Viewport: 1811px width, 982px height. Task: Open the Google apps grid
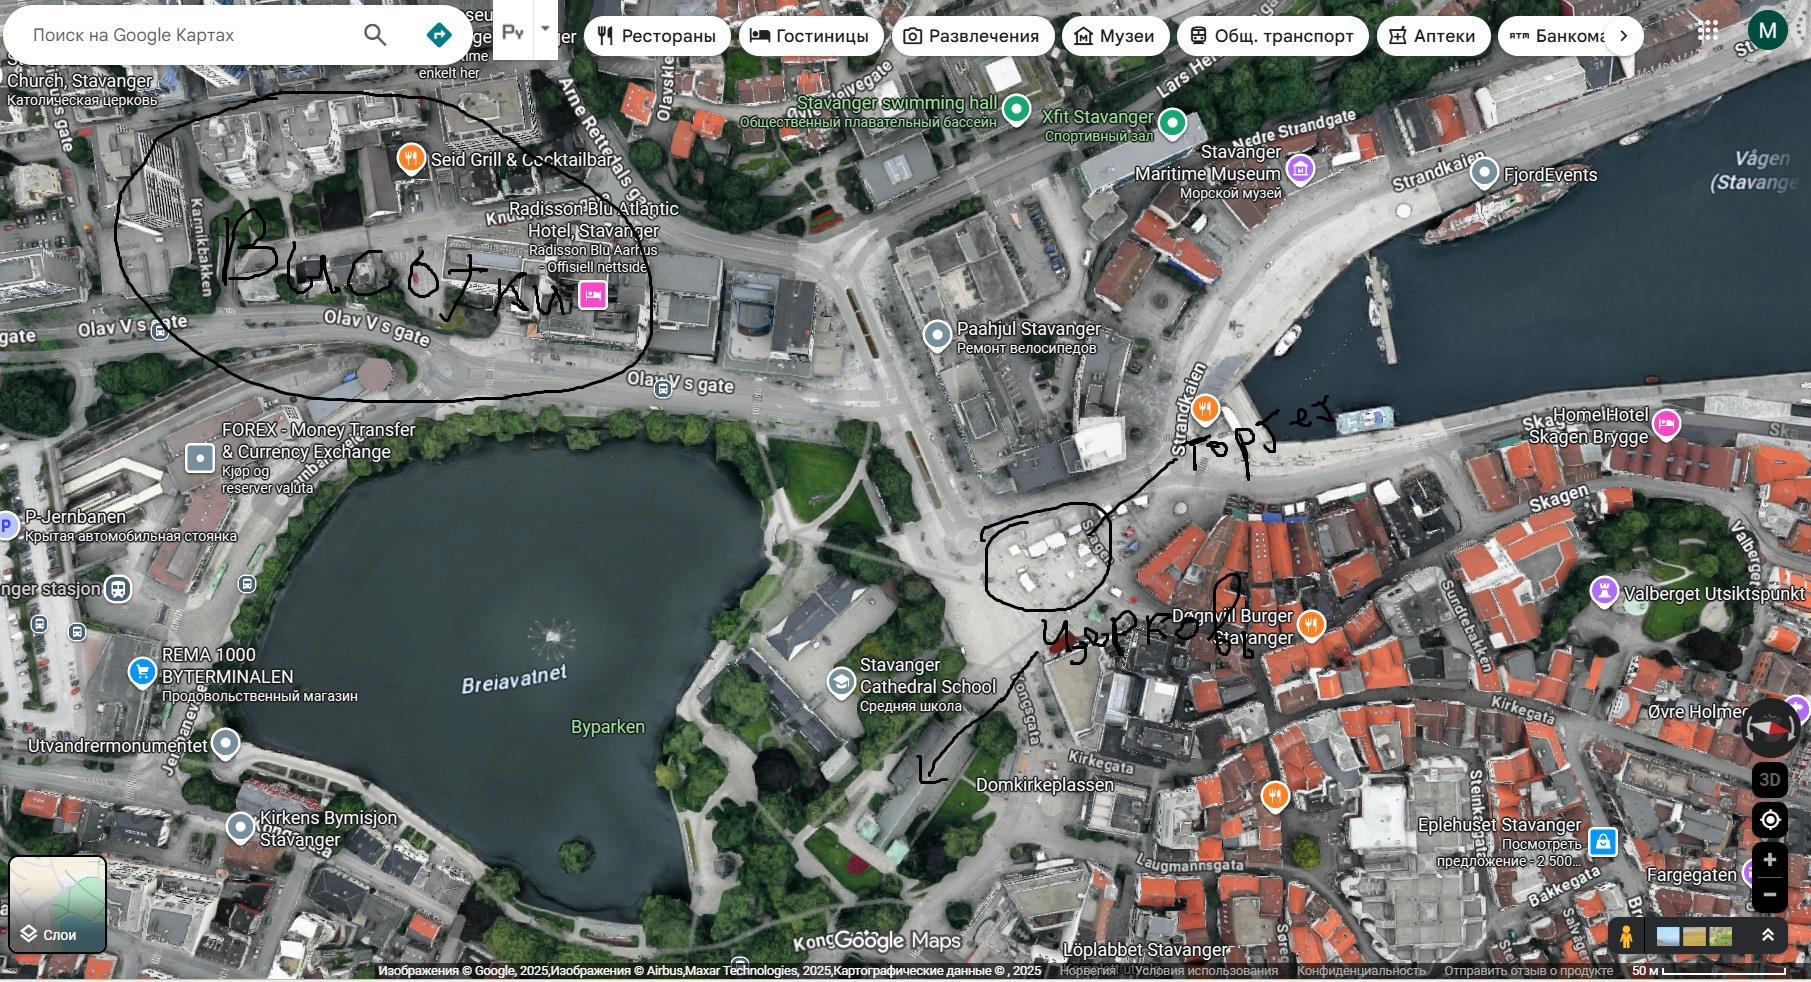tap(1708, 31)
